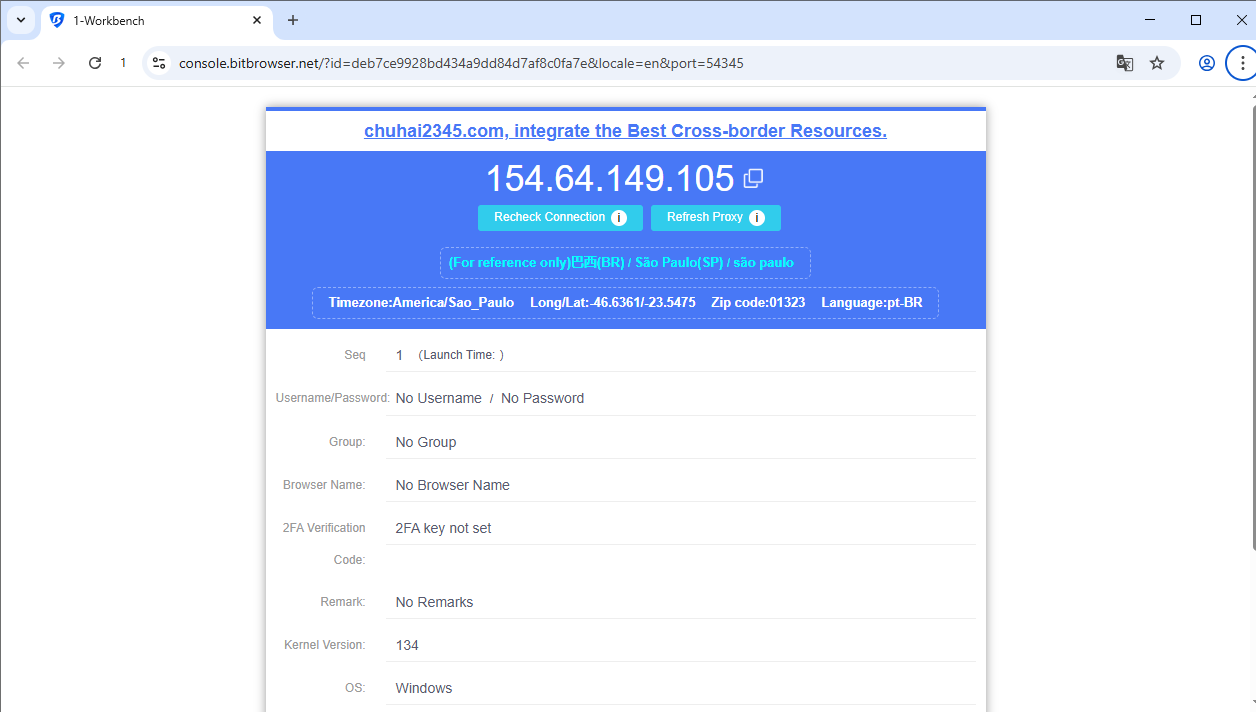1256x712 pixels.
Task: Minimize the browser window
Action: [1150, 20]
